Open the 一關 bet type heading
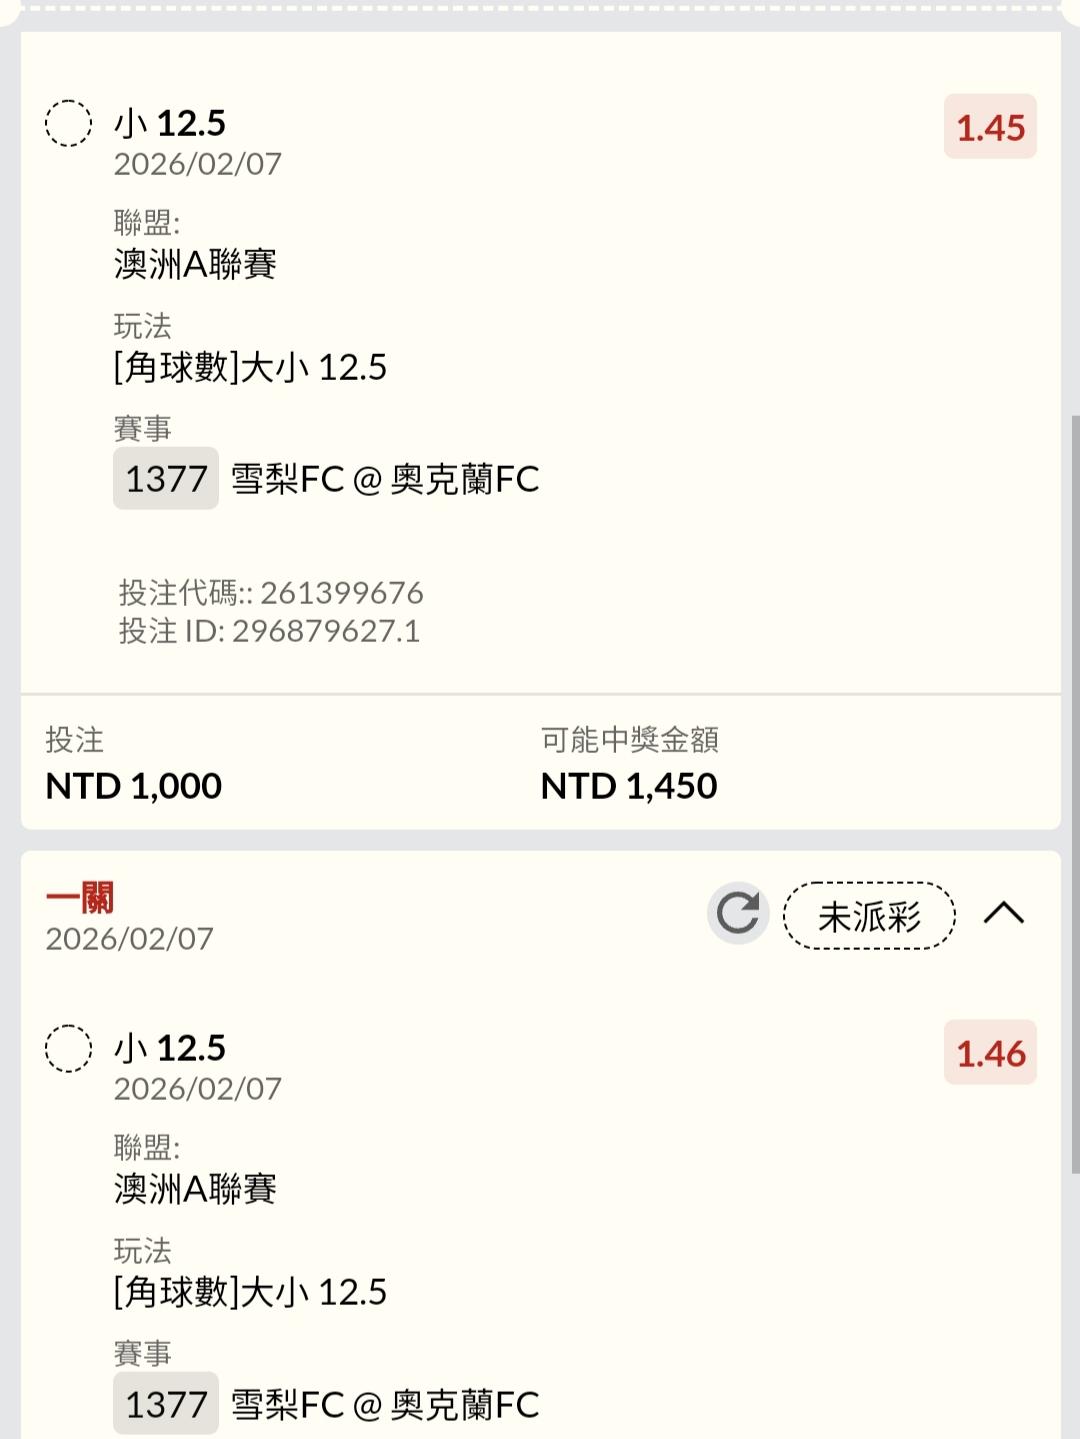The image size is (1080, 1439). pyautogui.click(x=80, y=897)
